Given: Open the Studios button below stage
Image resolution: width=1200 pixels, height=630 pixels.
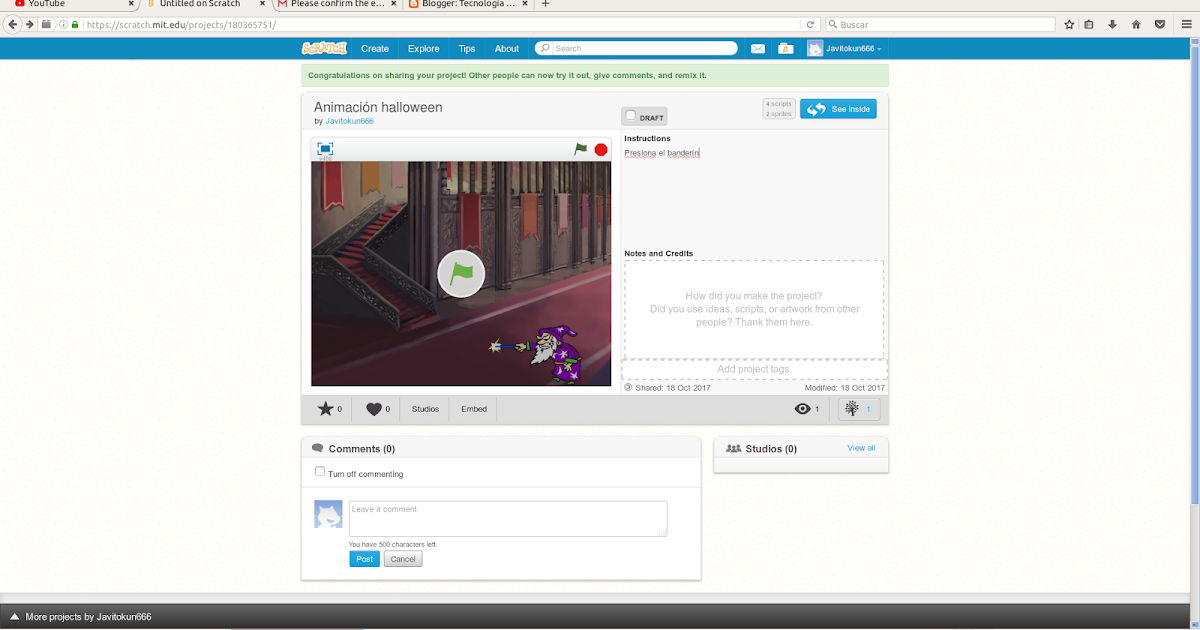Looking at the screenshot, I should coord(425,409).
